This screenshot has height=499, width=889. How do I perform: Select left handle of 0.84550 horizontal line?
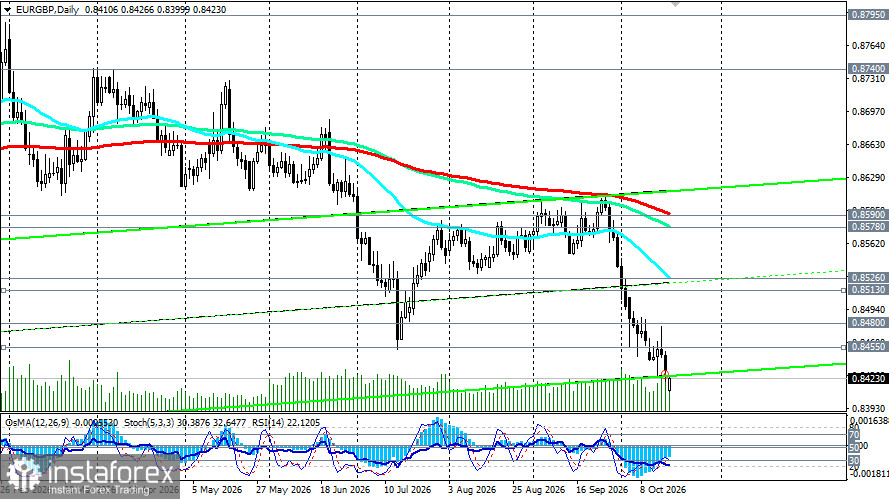pos(3,347)
